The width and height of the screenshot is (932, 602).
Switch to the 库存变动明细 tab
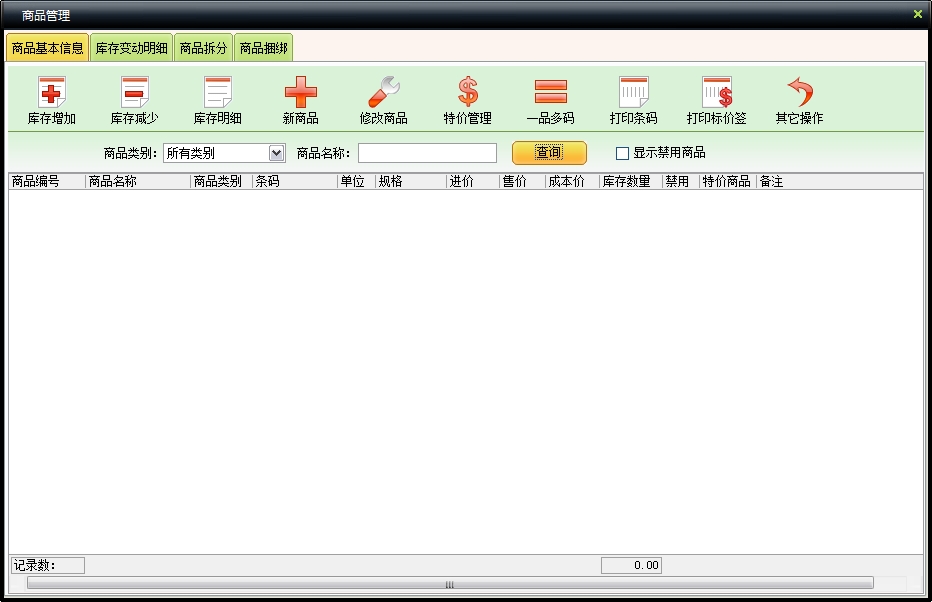131,48
